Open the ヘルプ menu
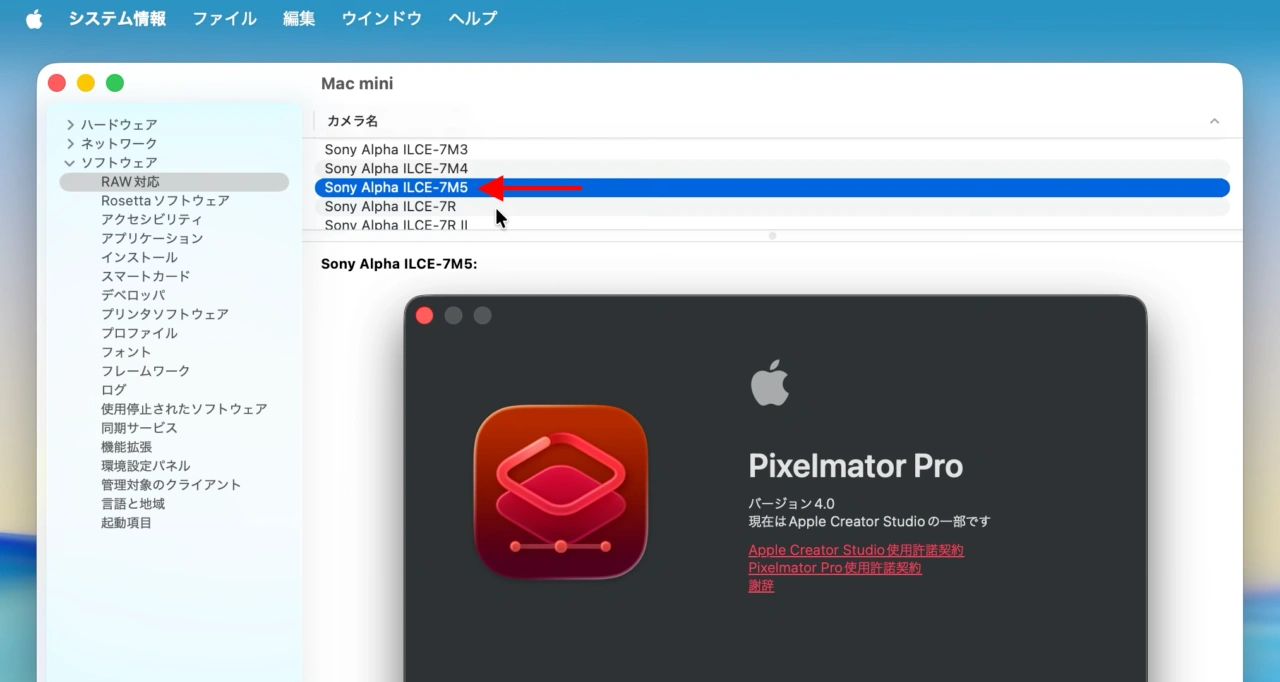This screenshot has height=682, width=1280. [472, 19]
